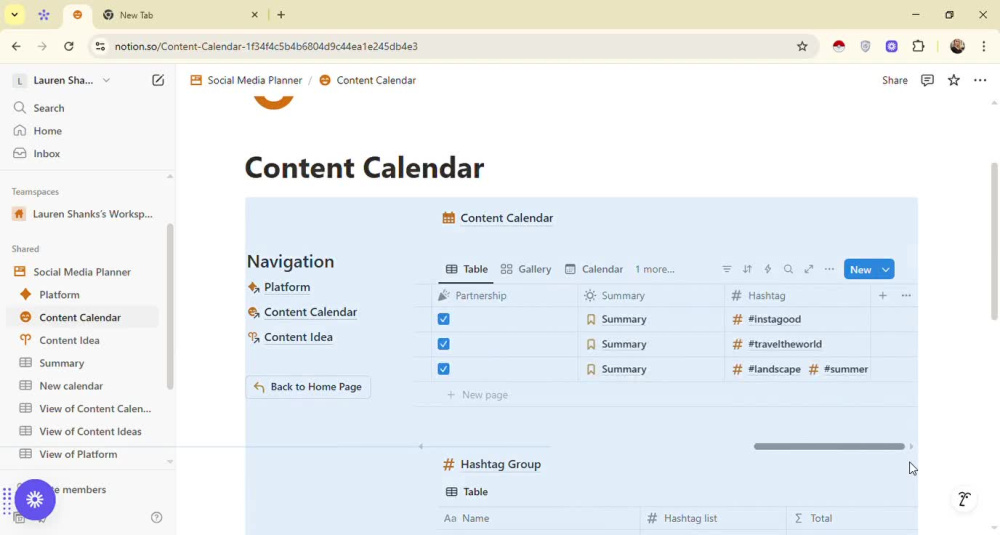Open Content Idea link in Navigation
1000x535 pixels.
[x=298, y=337]
